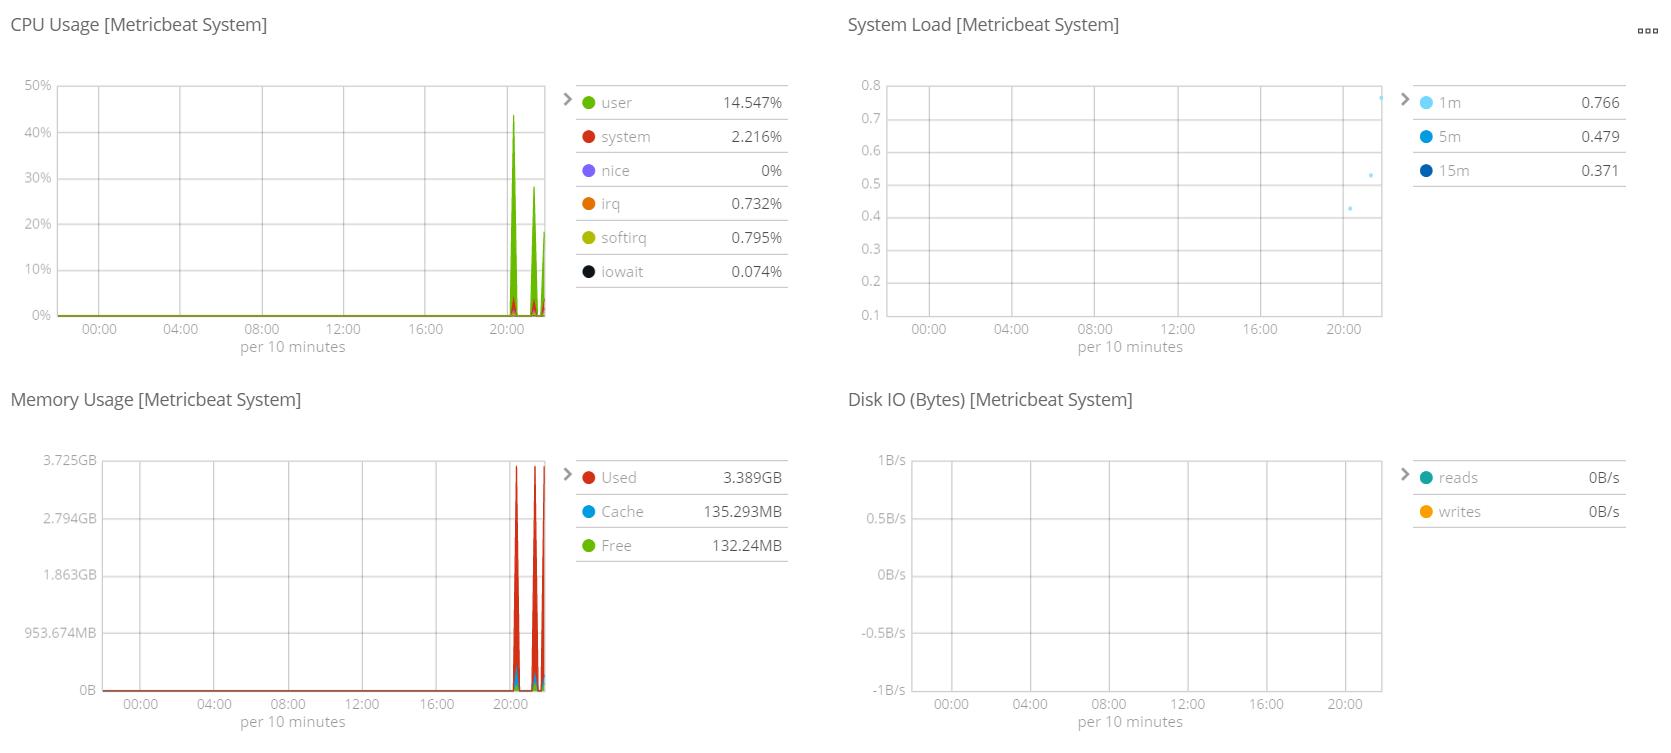The image size is (1671, 753).
Task: Click the orange writes color dot
Action: (x=1426, y=512)
